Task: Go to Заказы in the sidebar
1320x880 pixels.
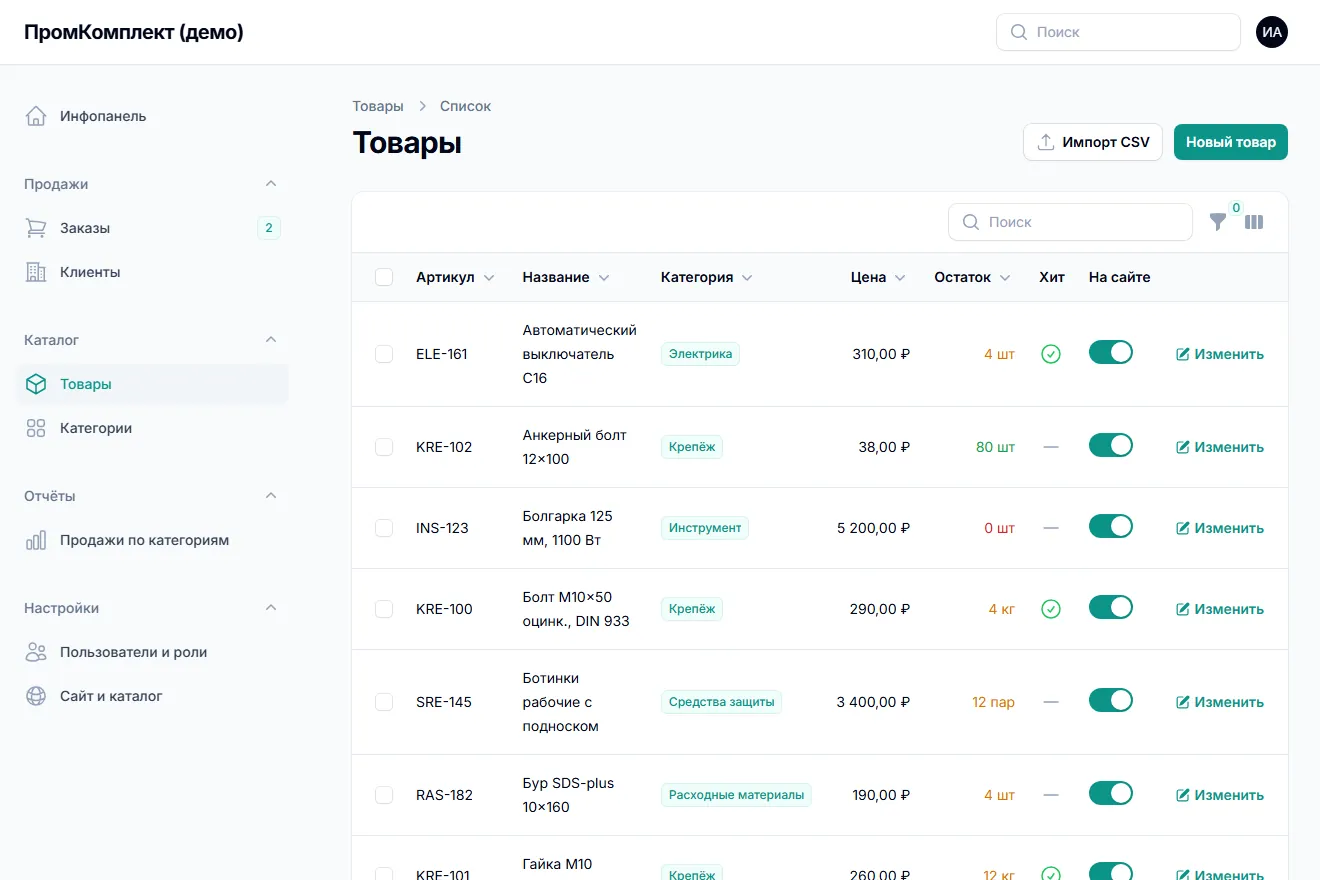Action: click(152, 228)
